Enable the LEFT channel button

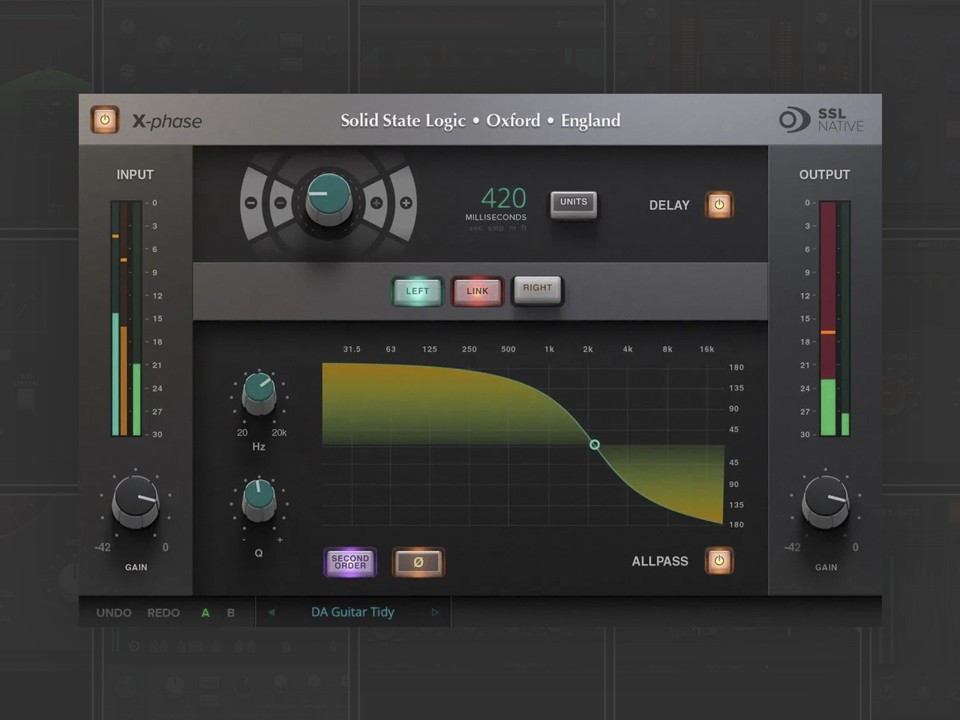(x=417, y=291)
